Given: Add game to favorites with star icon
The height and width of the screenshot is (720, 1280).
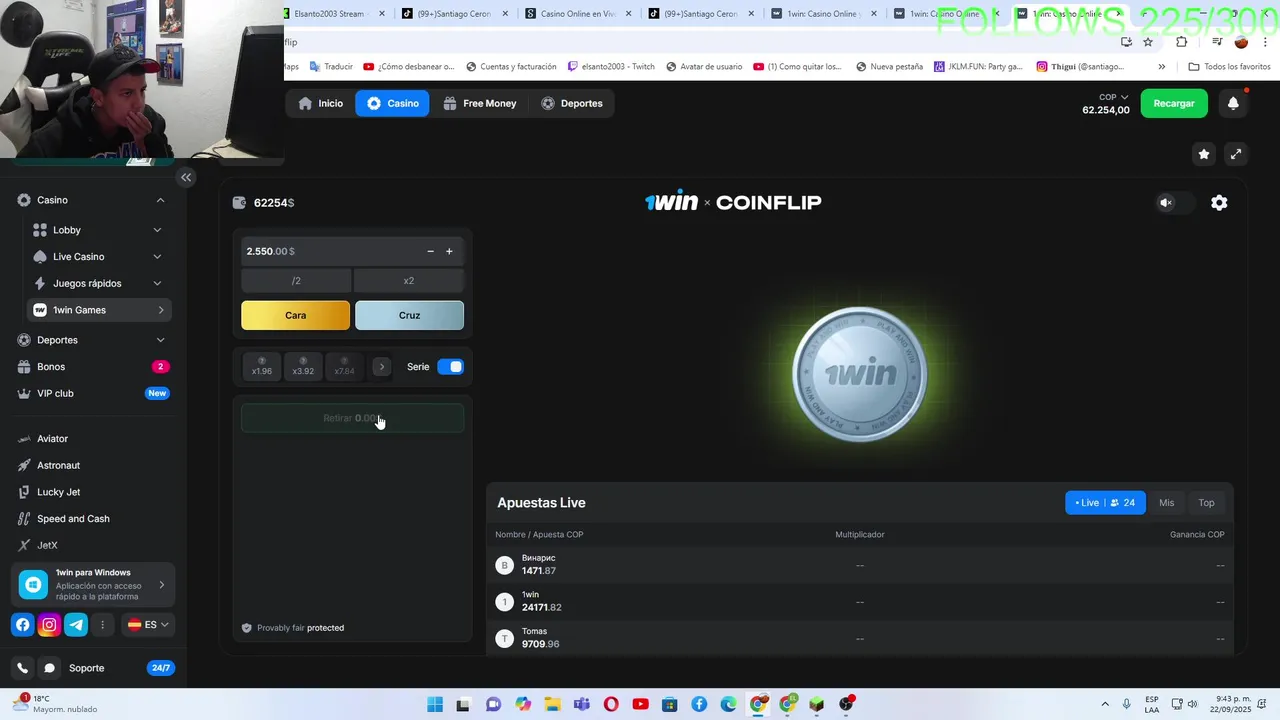Looking at the screenshot, I should coord(1204,154).
